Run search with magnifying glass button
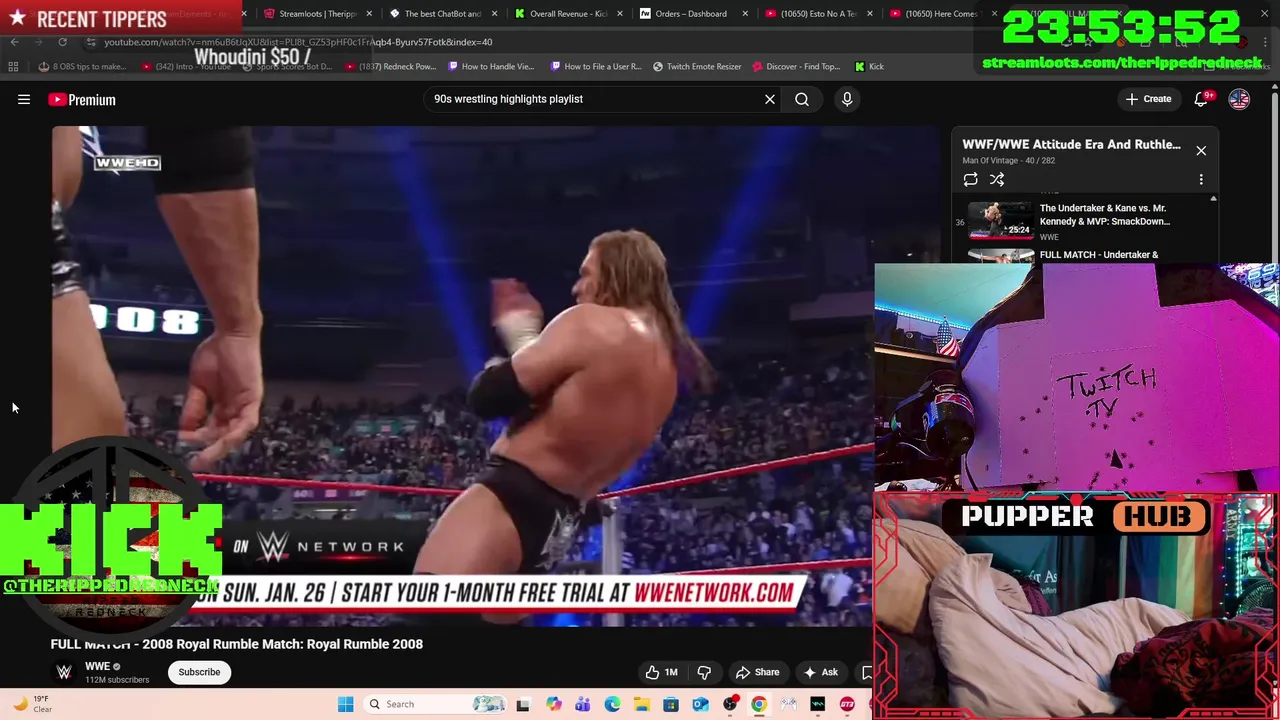 click(x=802, y=99)
